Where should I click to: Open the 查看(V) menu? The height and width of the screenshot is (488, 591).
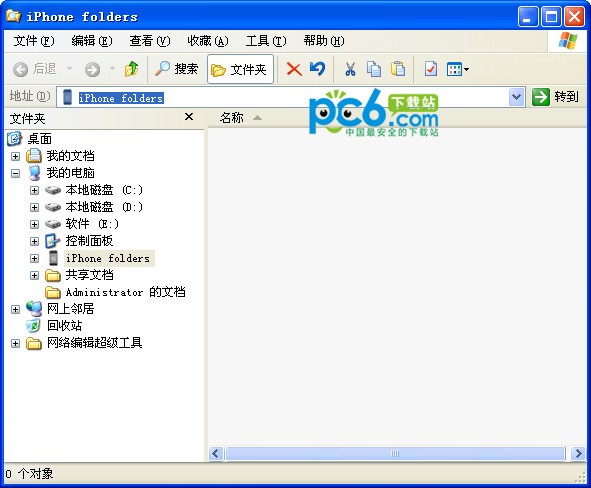(x=150, y=41)
